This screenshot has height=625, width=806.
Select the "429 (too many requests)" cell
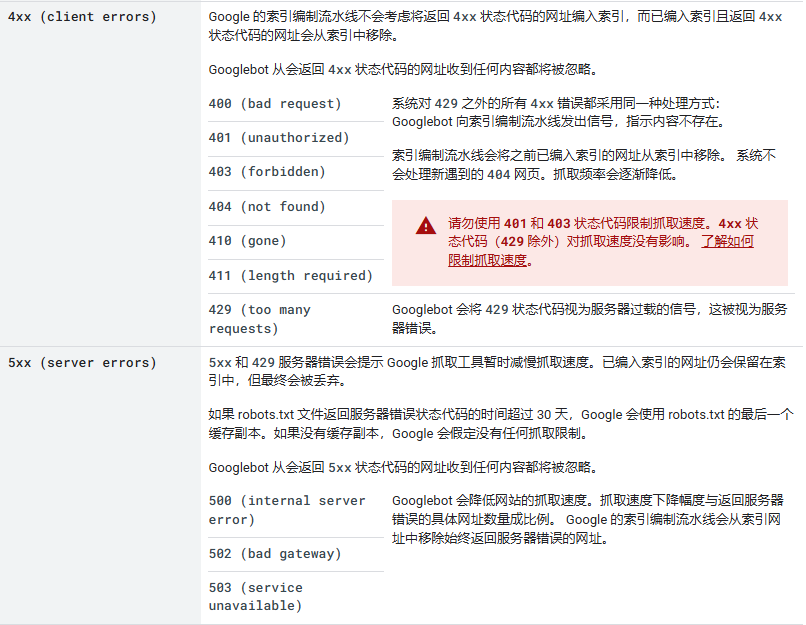click(260, 319)
